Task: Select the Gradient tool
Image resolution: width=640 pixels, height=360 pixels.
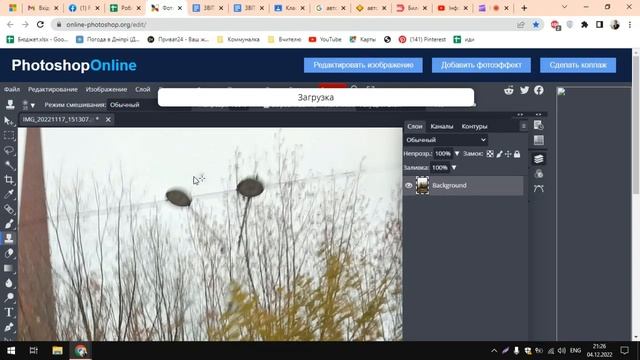Action: [x=9, y=268]
